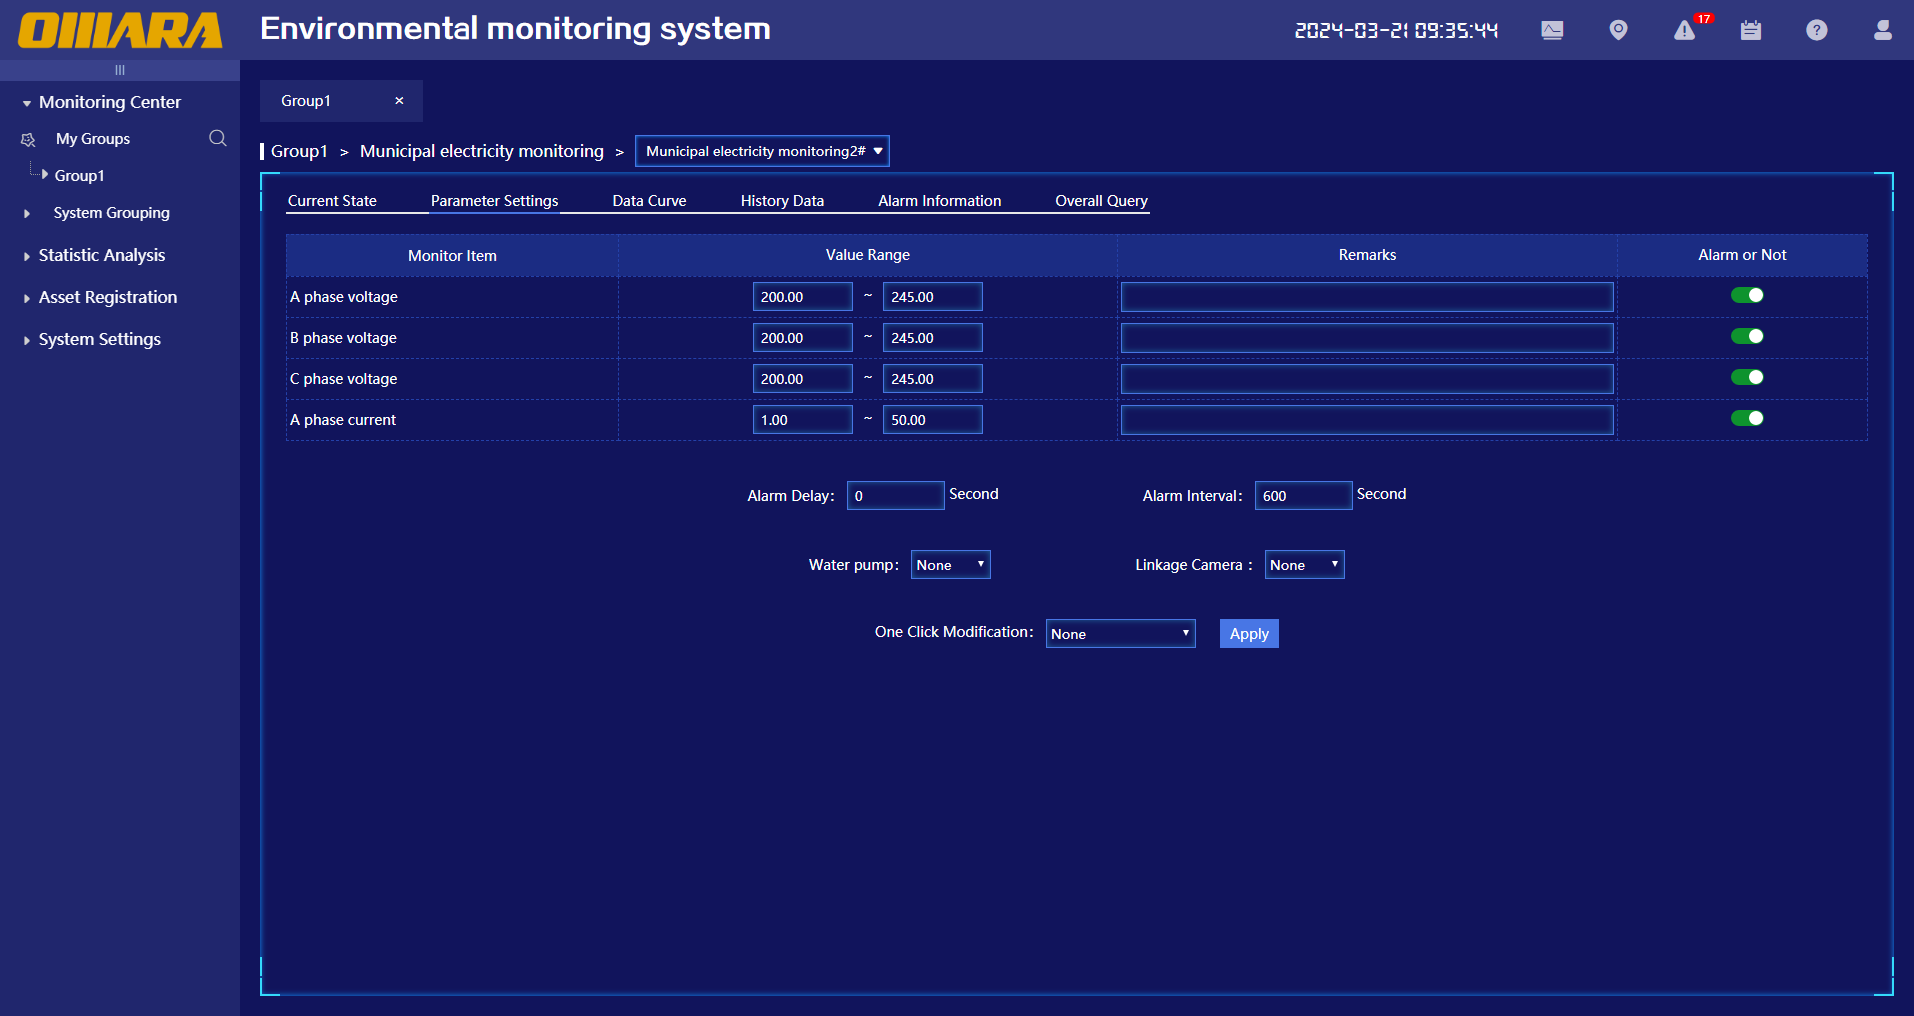Screen dimensions: 1914x1016
Task: Disable alarm for A phase voltage
Action: [x=1747, y=295]
